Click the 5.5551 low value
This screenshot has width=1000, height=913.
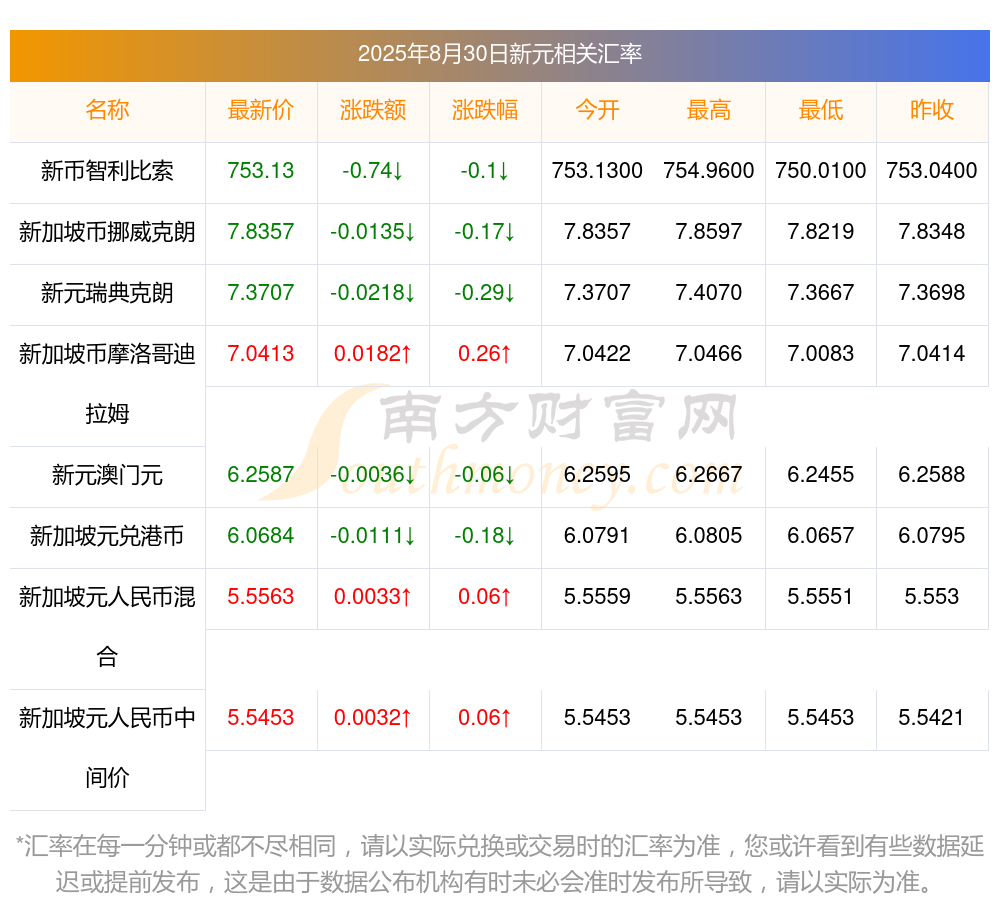coord(821,597)
